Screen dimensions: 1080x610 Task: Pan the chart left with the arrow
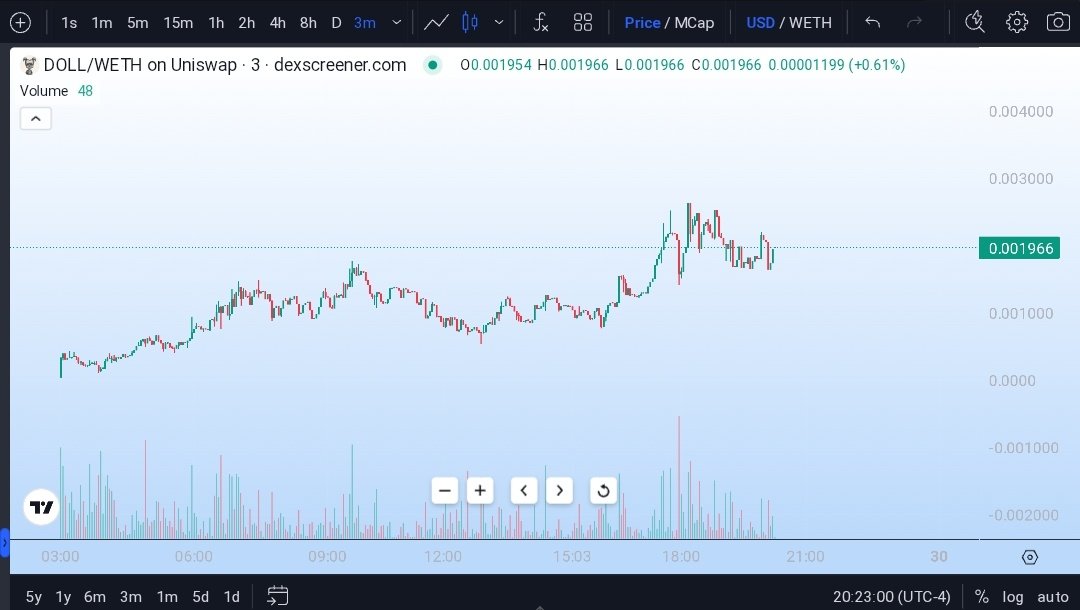coord(524,491)
